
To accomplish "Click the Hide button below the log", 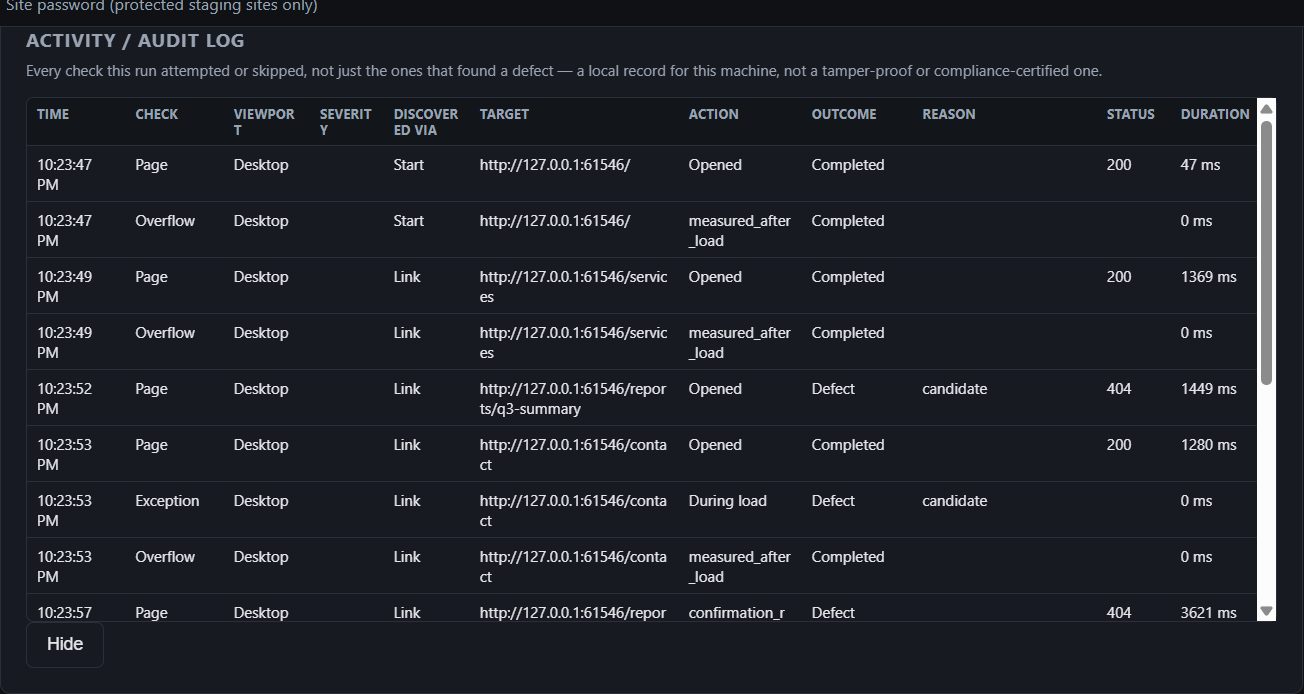I will point(65,644).
